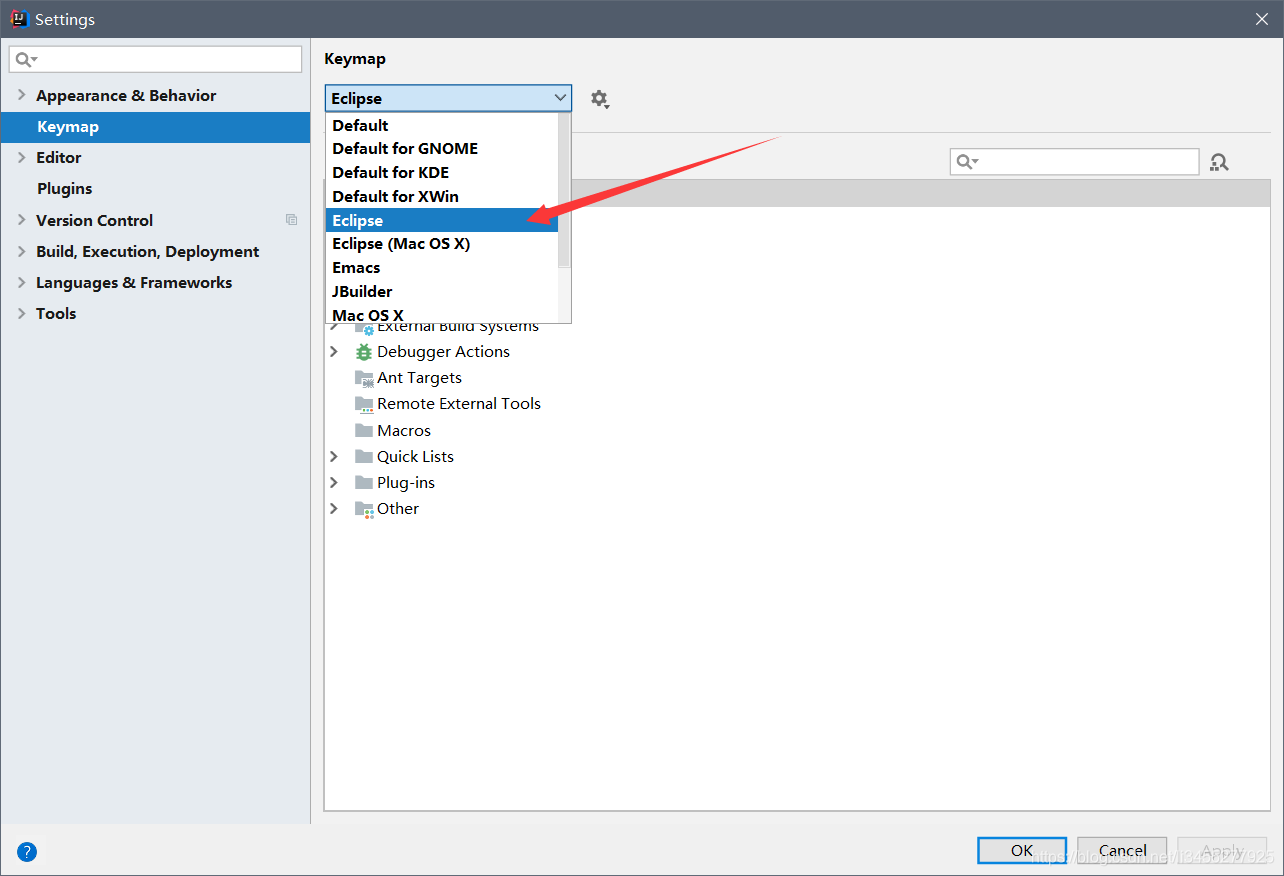Screen dimensions: 1284x876
Task: Click the Plug-ins folder icon
Action: tap(364, 482)
